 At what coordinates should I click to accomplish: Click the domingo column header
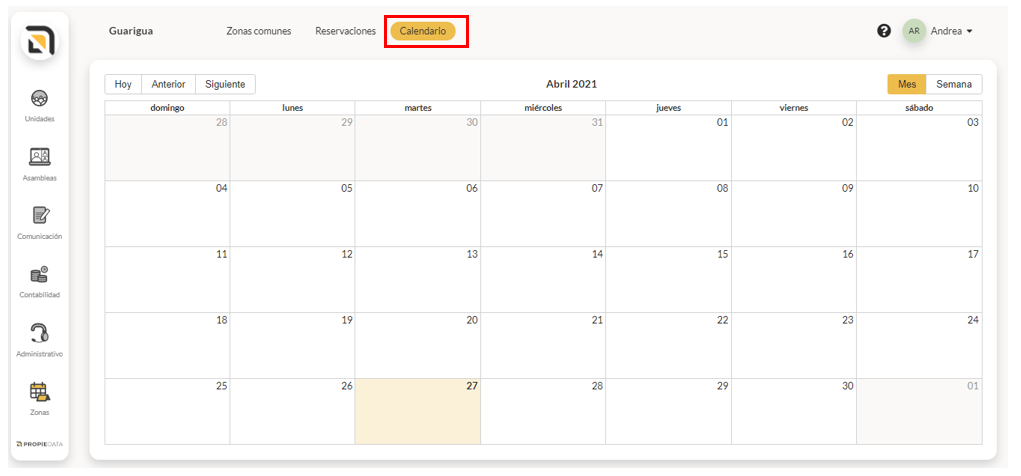pyautogui.click(x=167, y=108)
